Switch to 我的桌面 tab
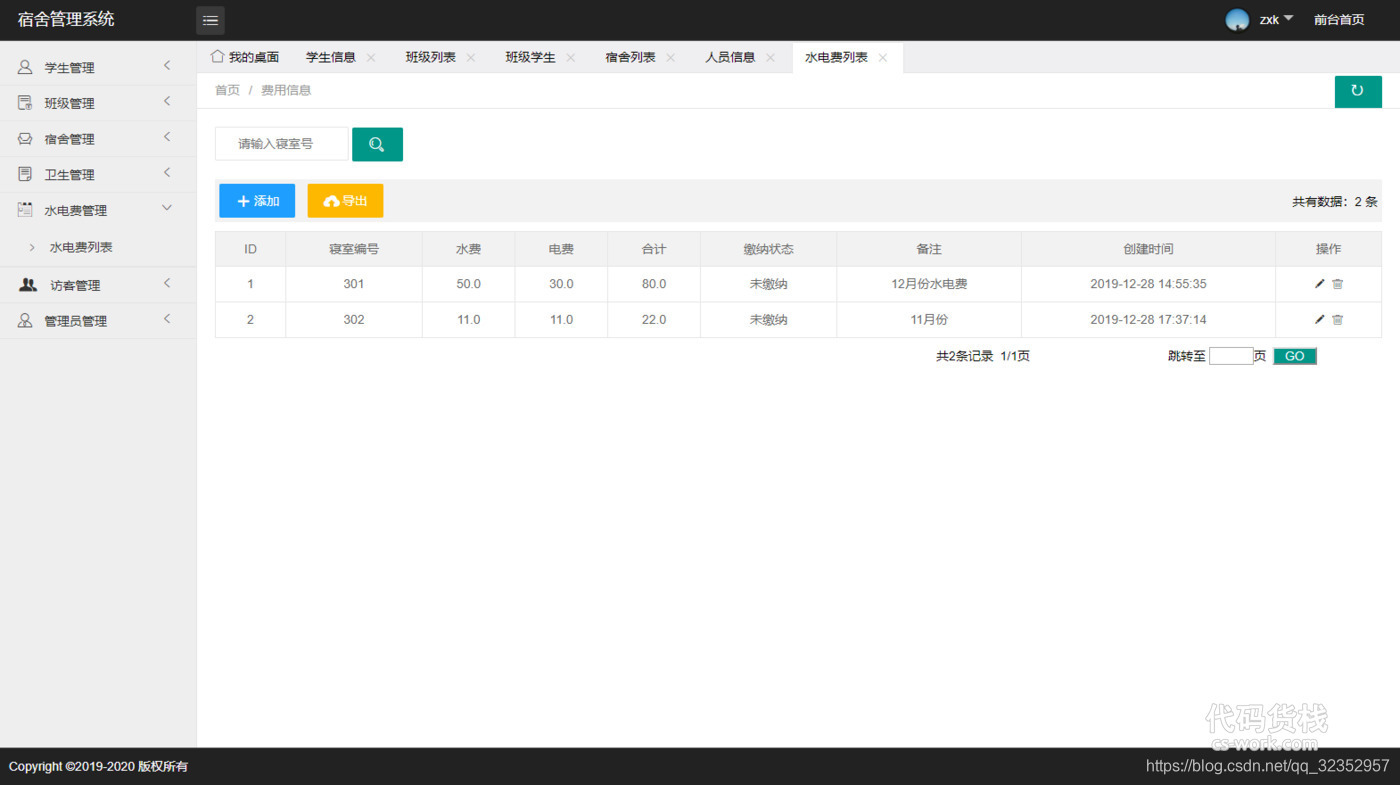The width and height of the screenshot is (1400, 785). tap(254, 58)
